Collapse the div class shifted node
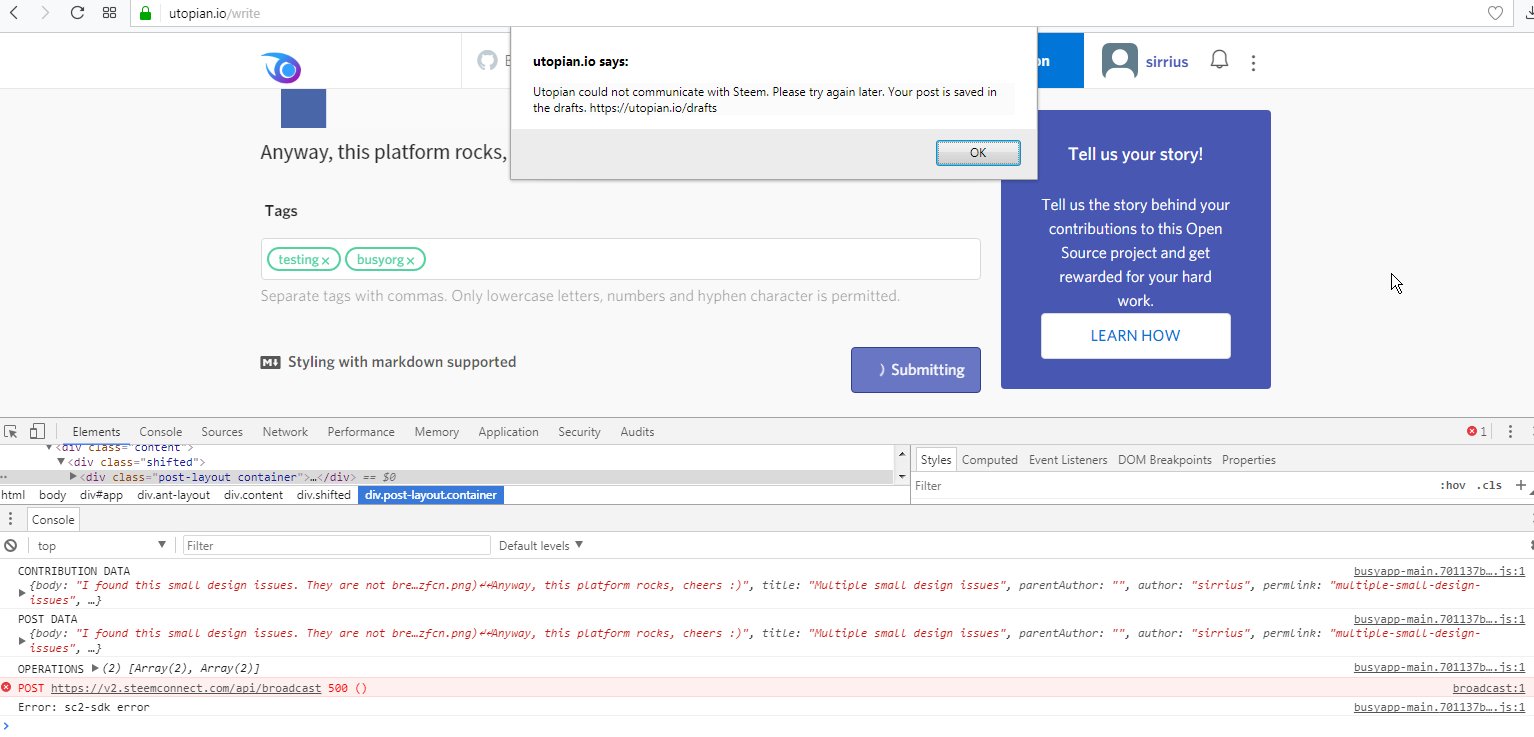The height and width of the screenshot is (737, 1534). (x=61, y=462)
